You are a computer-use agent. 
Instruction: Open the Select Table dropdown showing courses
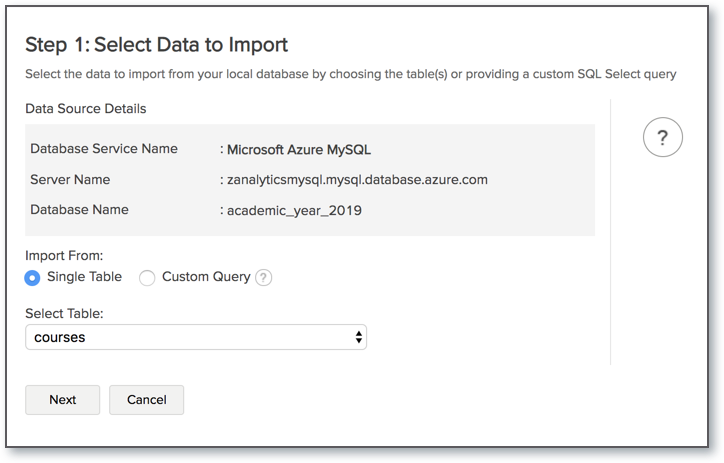[x=195, y=338]
